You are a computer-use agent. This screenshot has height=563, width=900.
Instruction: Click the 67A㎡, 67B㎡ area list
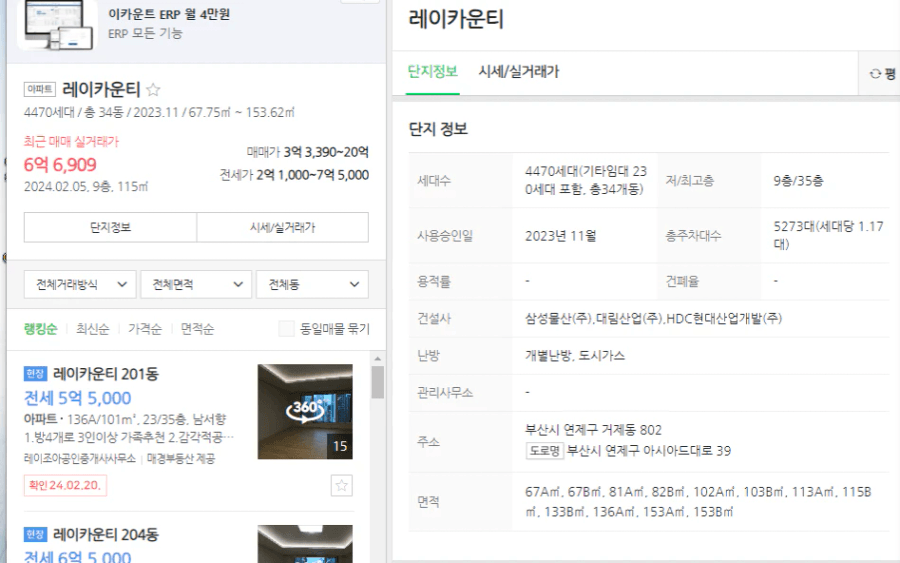pyautogui.click(x=699, y=502)
